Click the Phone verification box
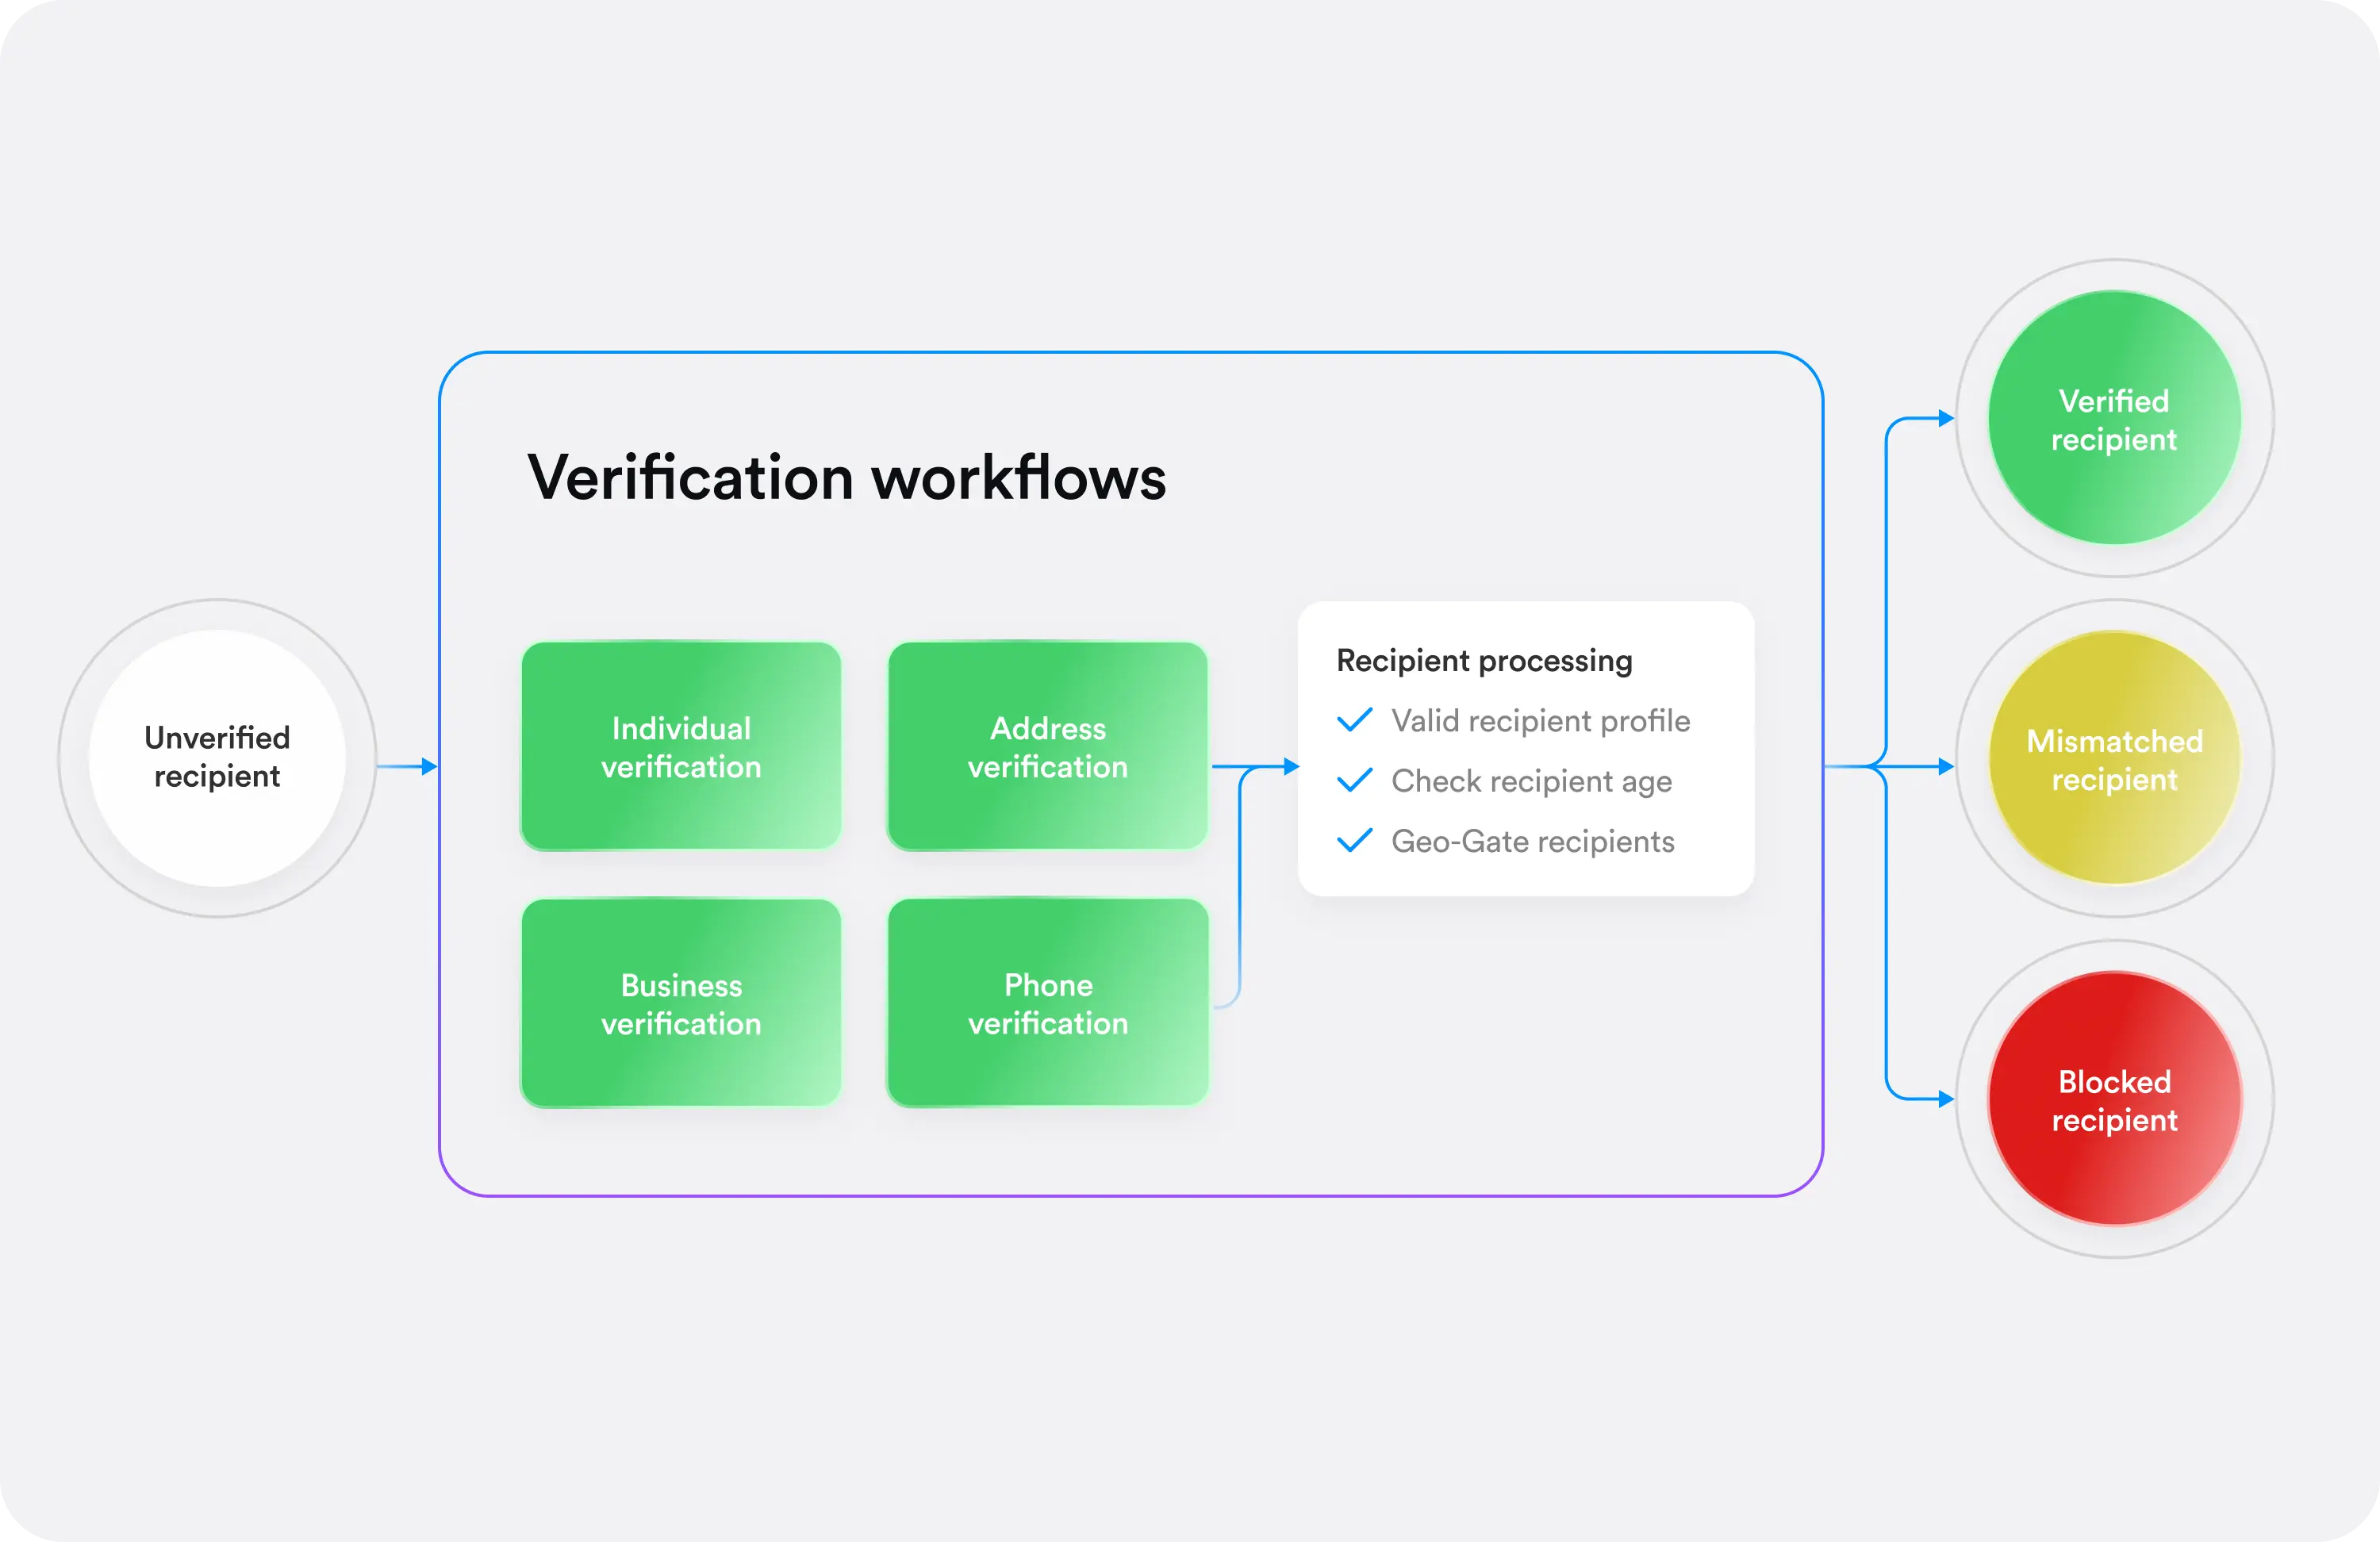 [x=1047, y=1003]
